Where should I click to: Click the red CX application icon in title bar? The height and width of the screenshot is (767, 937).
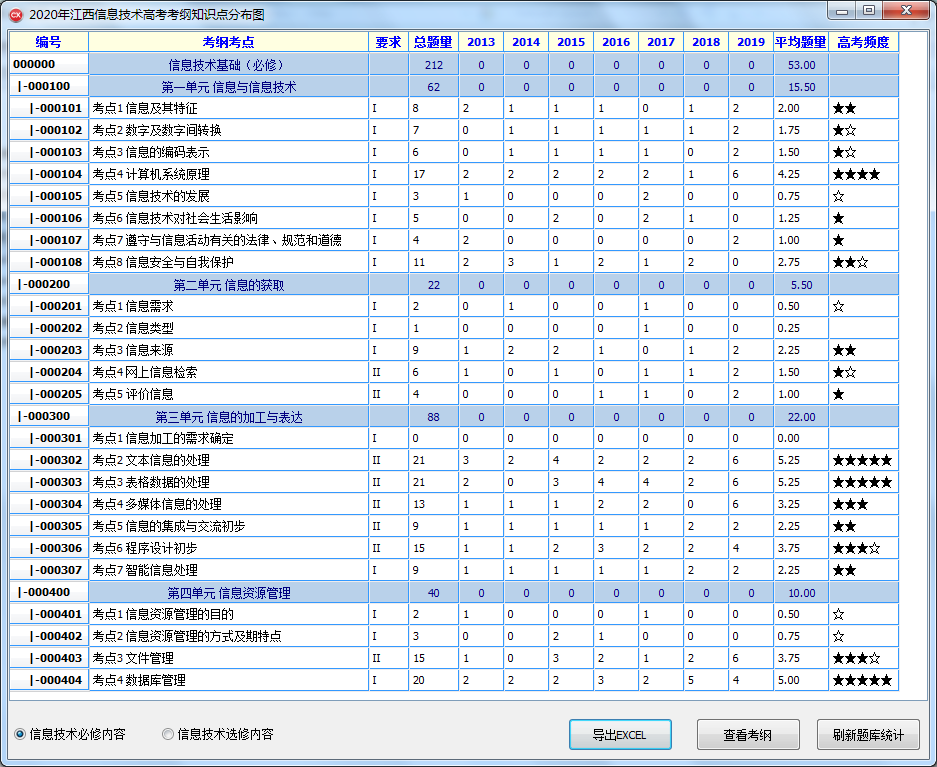[x=16, y=14]
